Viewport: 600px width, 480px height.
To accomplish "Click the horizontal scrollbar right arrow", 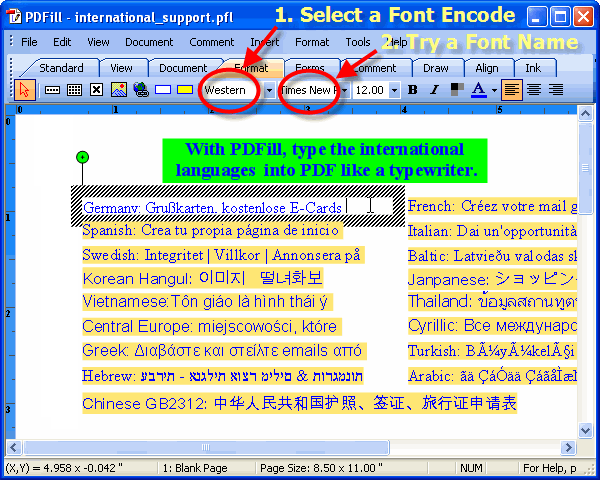I will click(x=568, y=447).
